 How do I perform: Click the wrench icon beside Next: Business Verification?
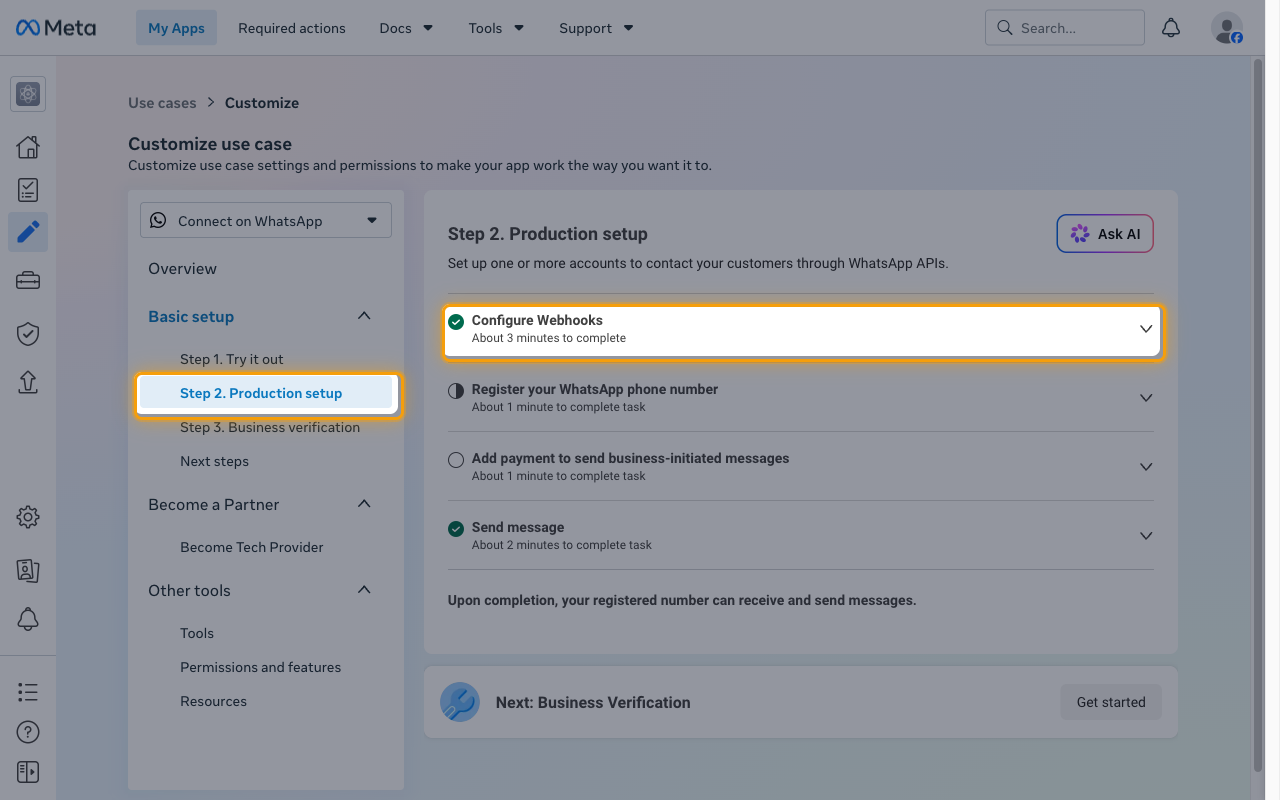tap(460, 702)
